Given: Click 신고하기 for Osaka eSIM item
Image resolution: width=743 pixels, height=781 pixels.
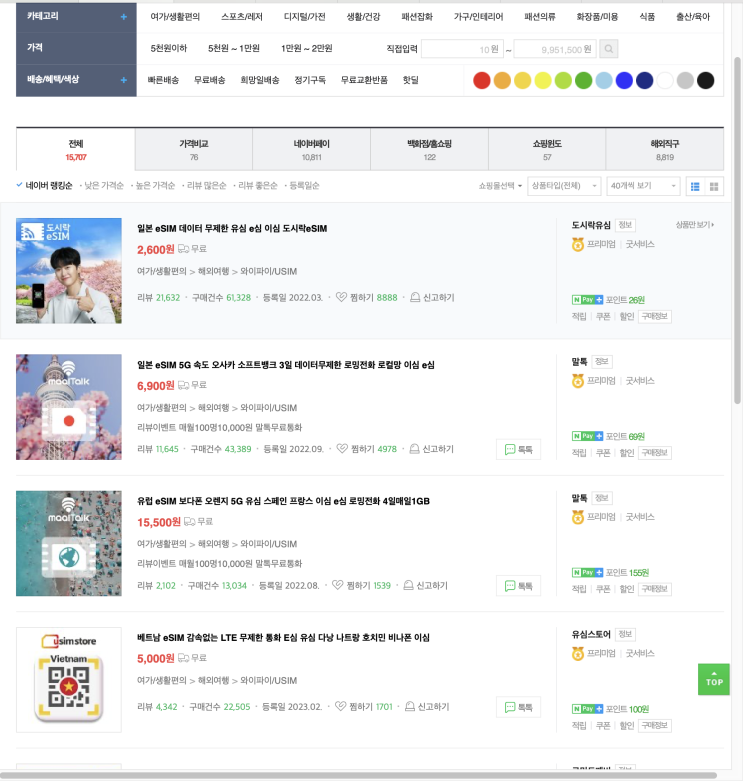Looking at the screenshot, I should (432, 449).
